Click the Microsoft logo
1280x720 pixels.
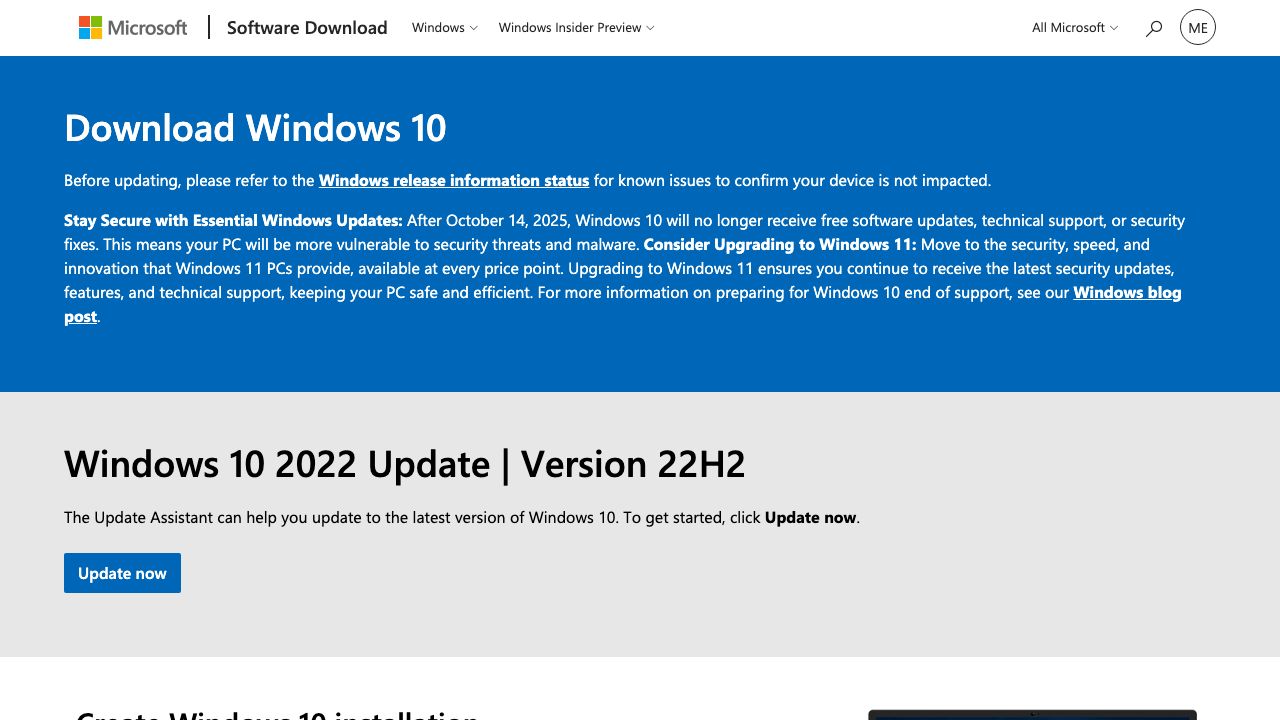[x=133, y=28]
